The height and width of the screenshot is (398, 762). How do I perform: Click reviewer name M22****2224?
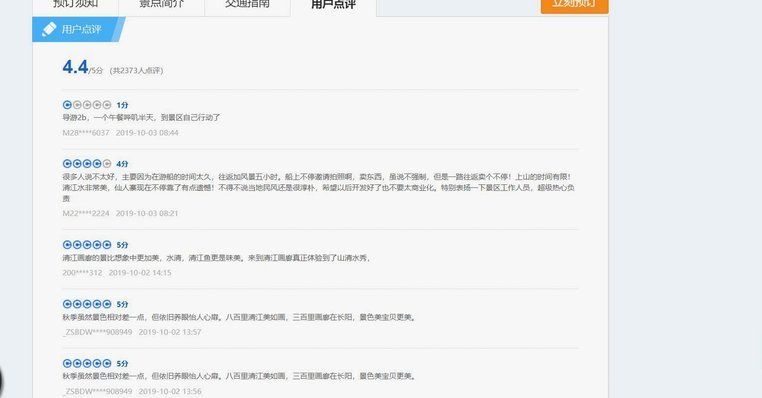(x=86, y=213)
